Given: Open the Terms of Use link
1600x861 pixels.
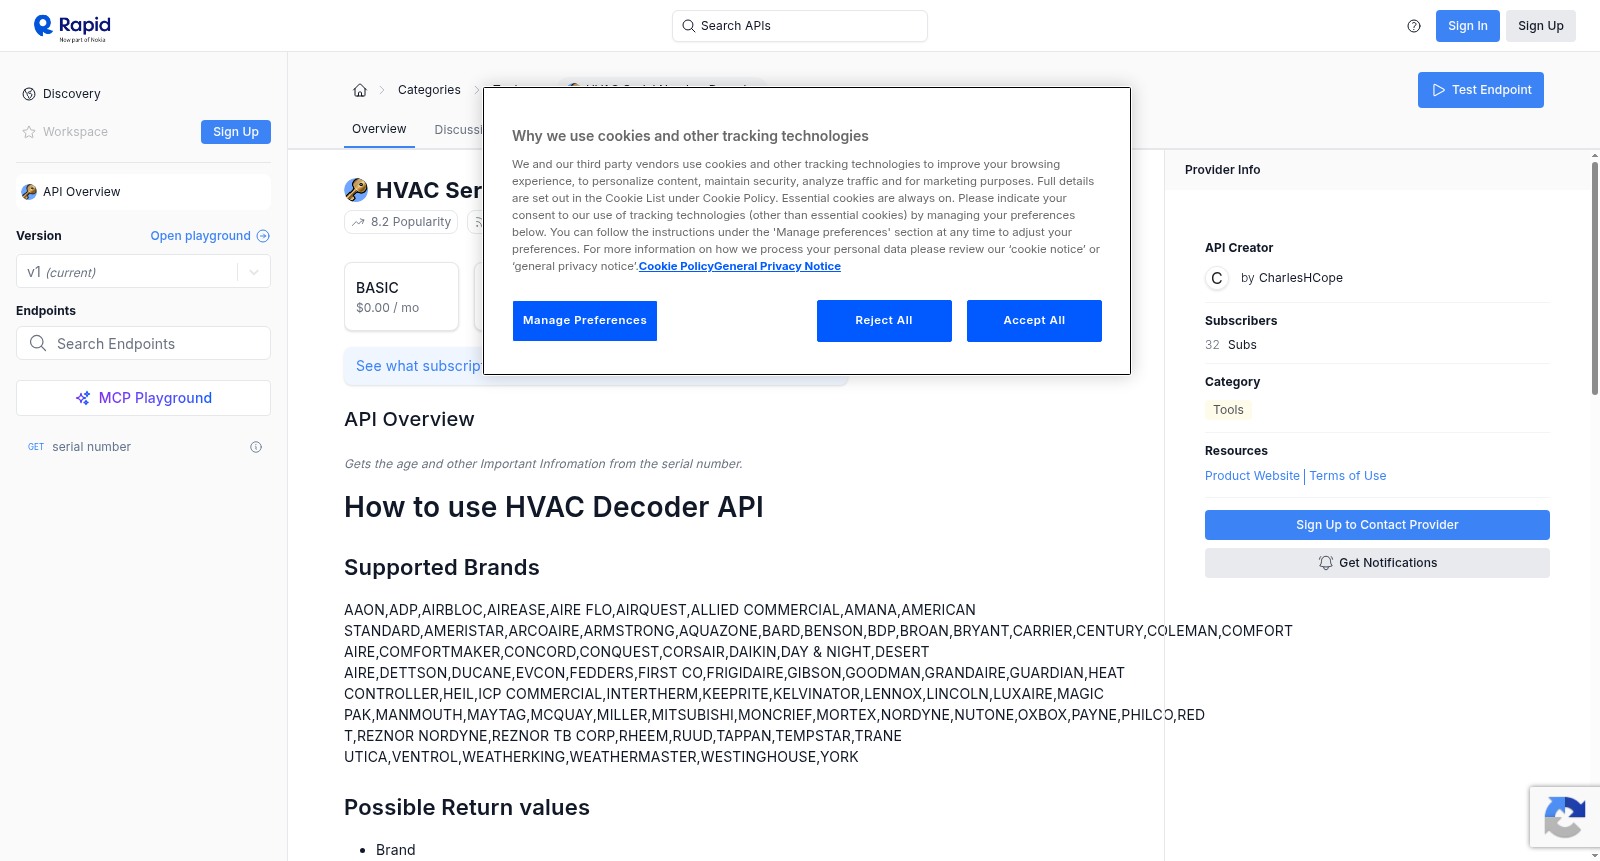Looking at the screenshot, I should pyautogui.click(x=1348, y=476).
